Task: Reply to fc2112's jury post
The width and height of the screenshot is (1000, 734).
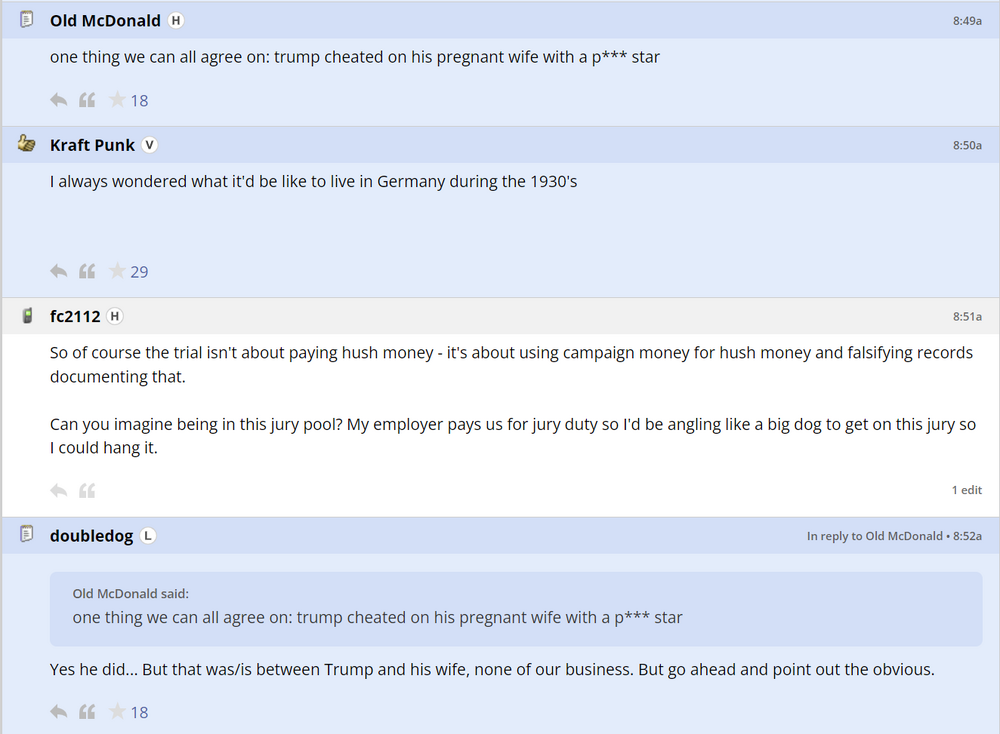Action: point(59,490)
